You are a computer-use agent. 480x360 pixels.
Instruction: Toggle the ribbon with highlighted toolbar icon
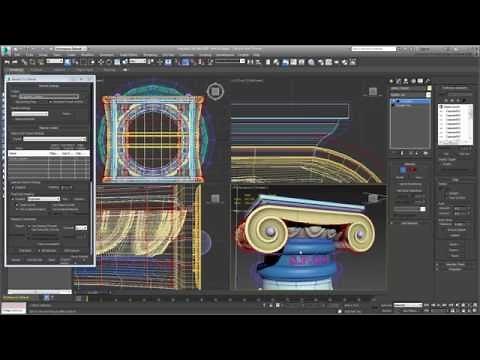click(285, 62)
